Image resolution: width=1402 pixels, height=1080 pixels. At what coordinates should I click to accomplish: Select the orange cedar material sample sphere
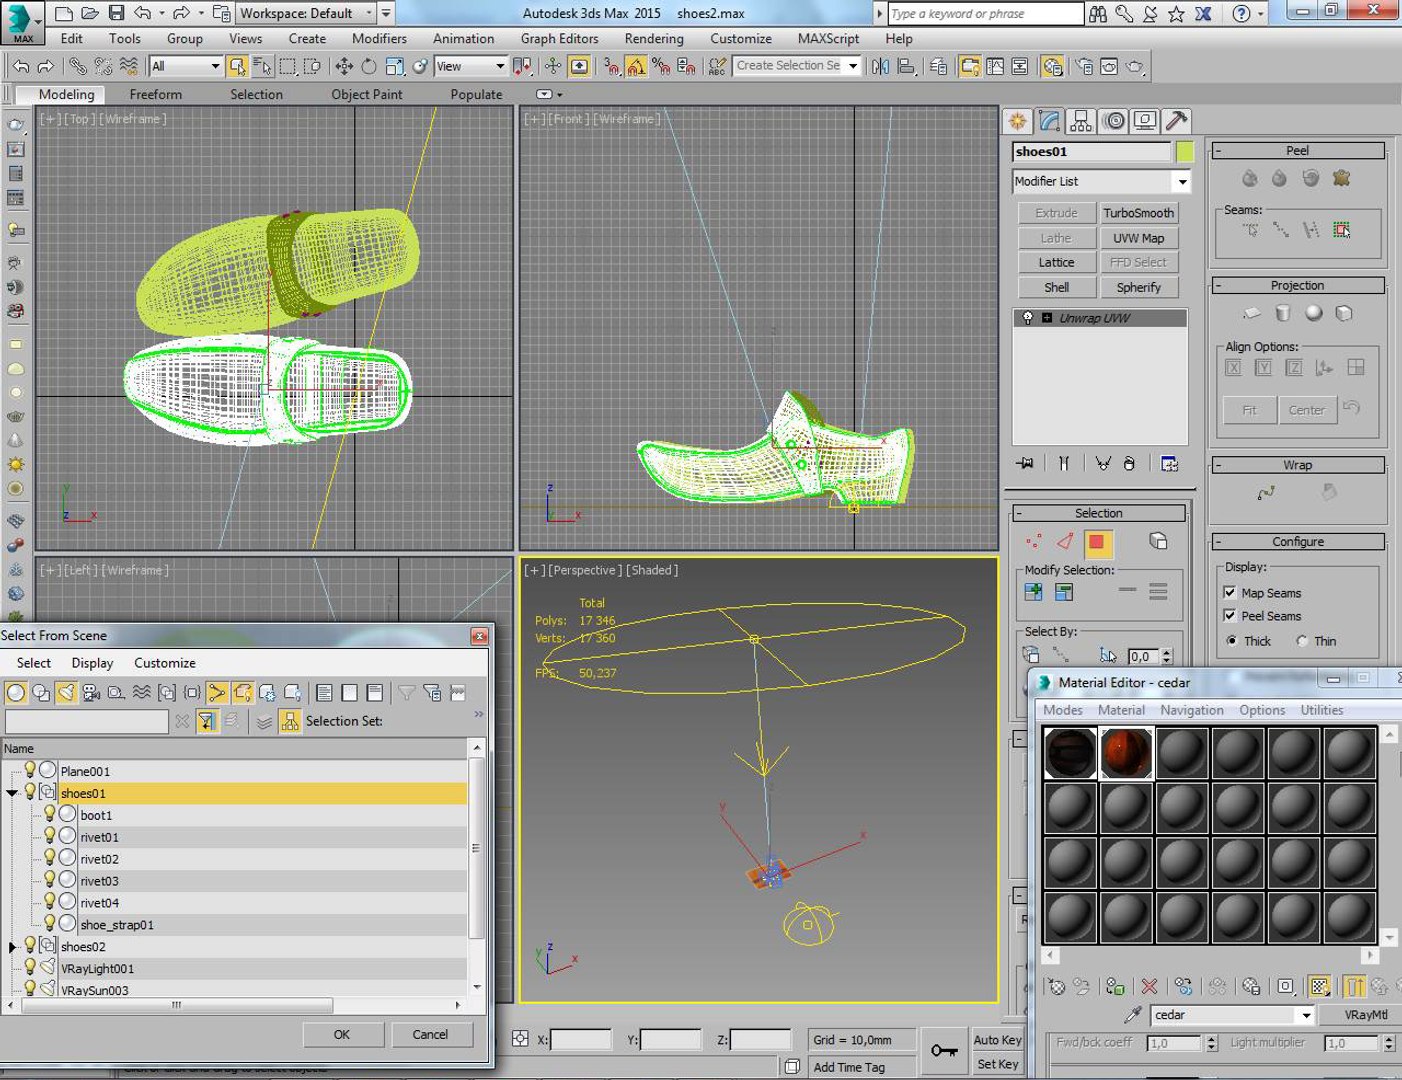(1126, 753)
